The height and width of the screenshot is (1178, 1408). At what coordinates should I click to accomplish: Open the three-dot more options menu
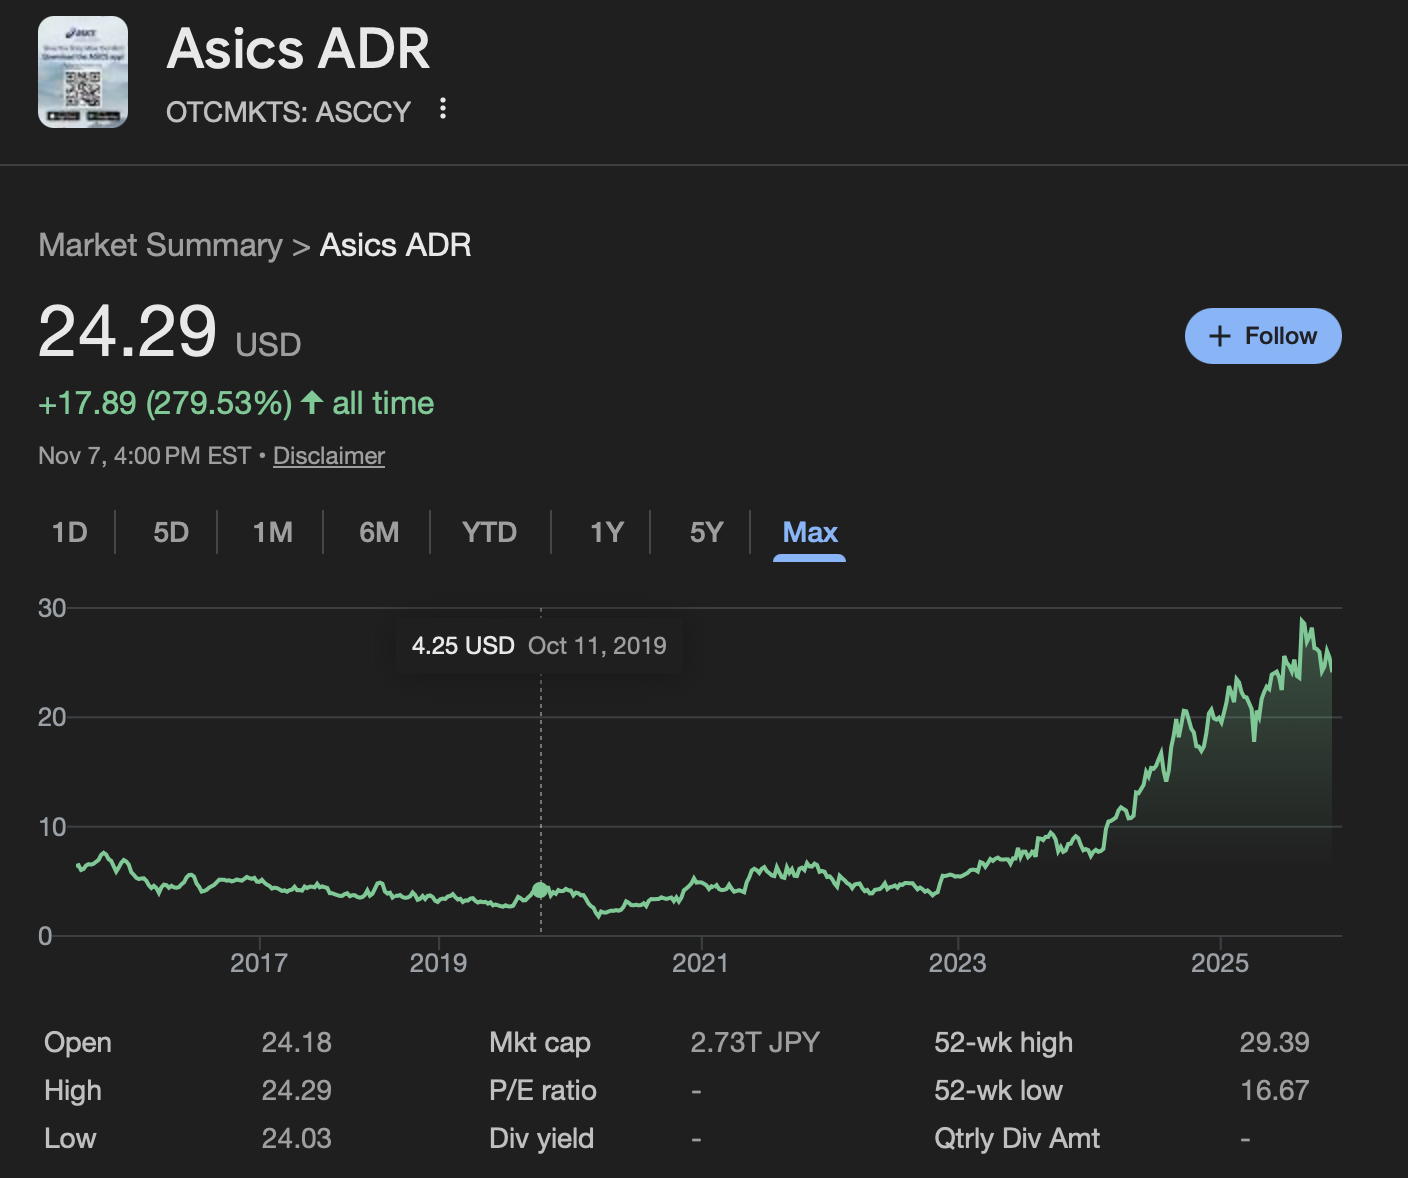tap(443, 109)
